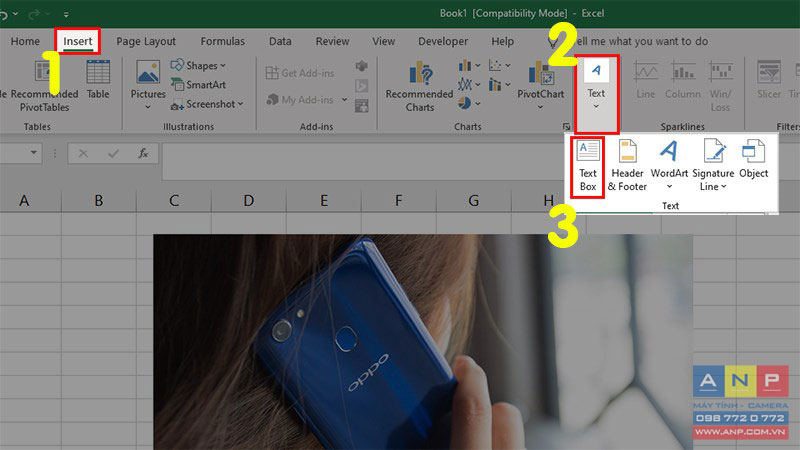The image size is (800, 450).
Task: Insert a Table
Action: point(97,80)
